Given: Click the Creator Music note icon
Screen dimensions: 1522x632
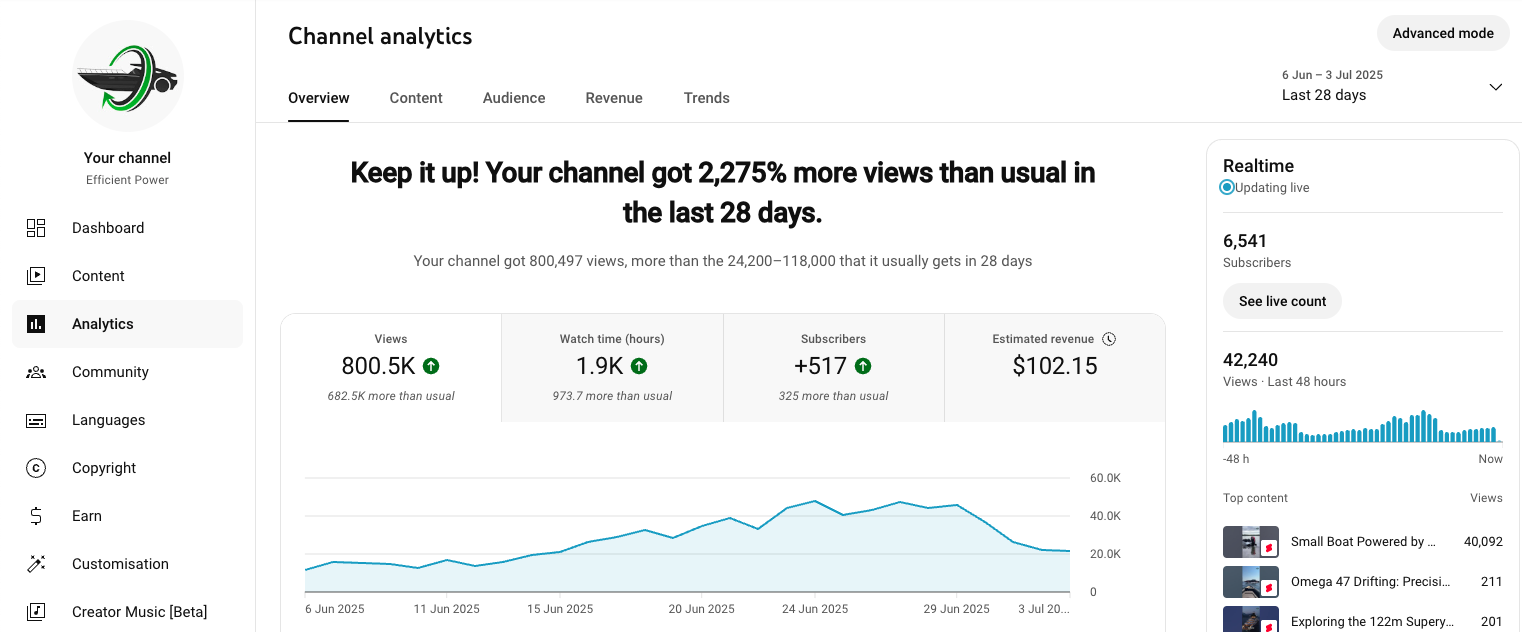Looking at the screenshot, I should pyautogui.click(x=36, y=612).
